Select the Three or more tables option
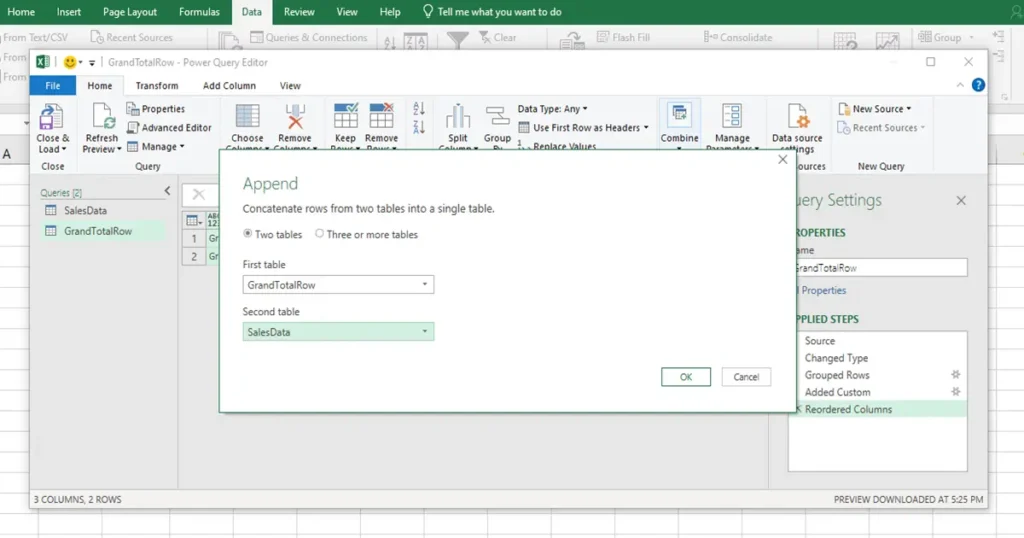This screenshot has width=1024, height=538. [x=319, y=234]
